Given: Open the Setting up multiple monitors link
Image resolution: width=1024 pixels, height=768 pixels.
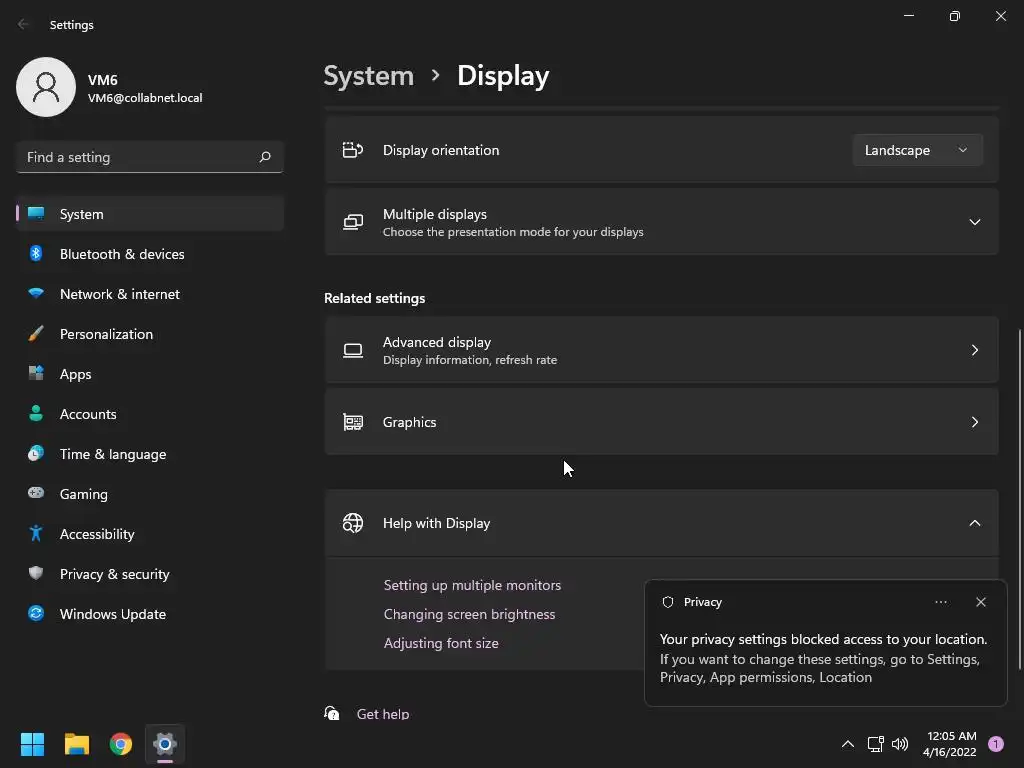Looking at the screenshot, I should [472, 585].
